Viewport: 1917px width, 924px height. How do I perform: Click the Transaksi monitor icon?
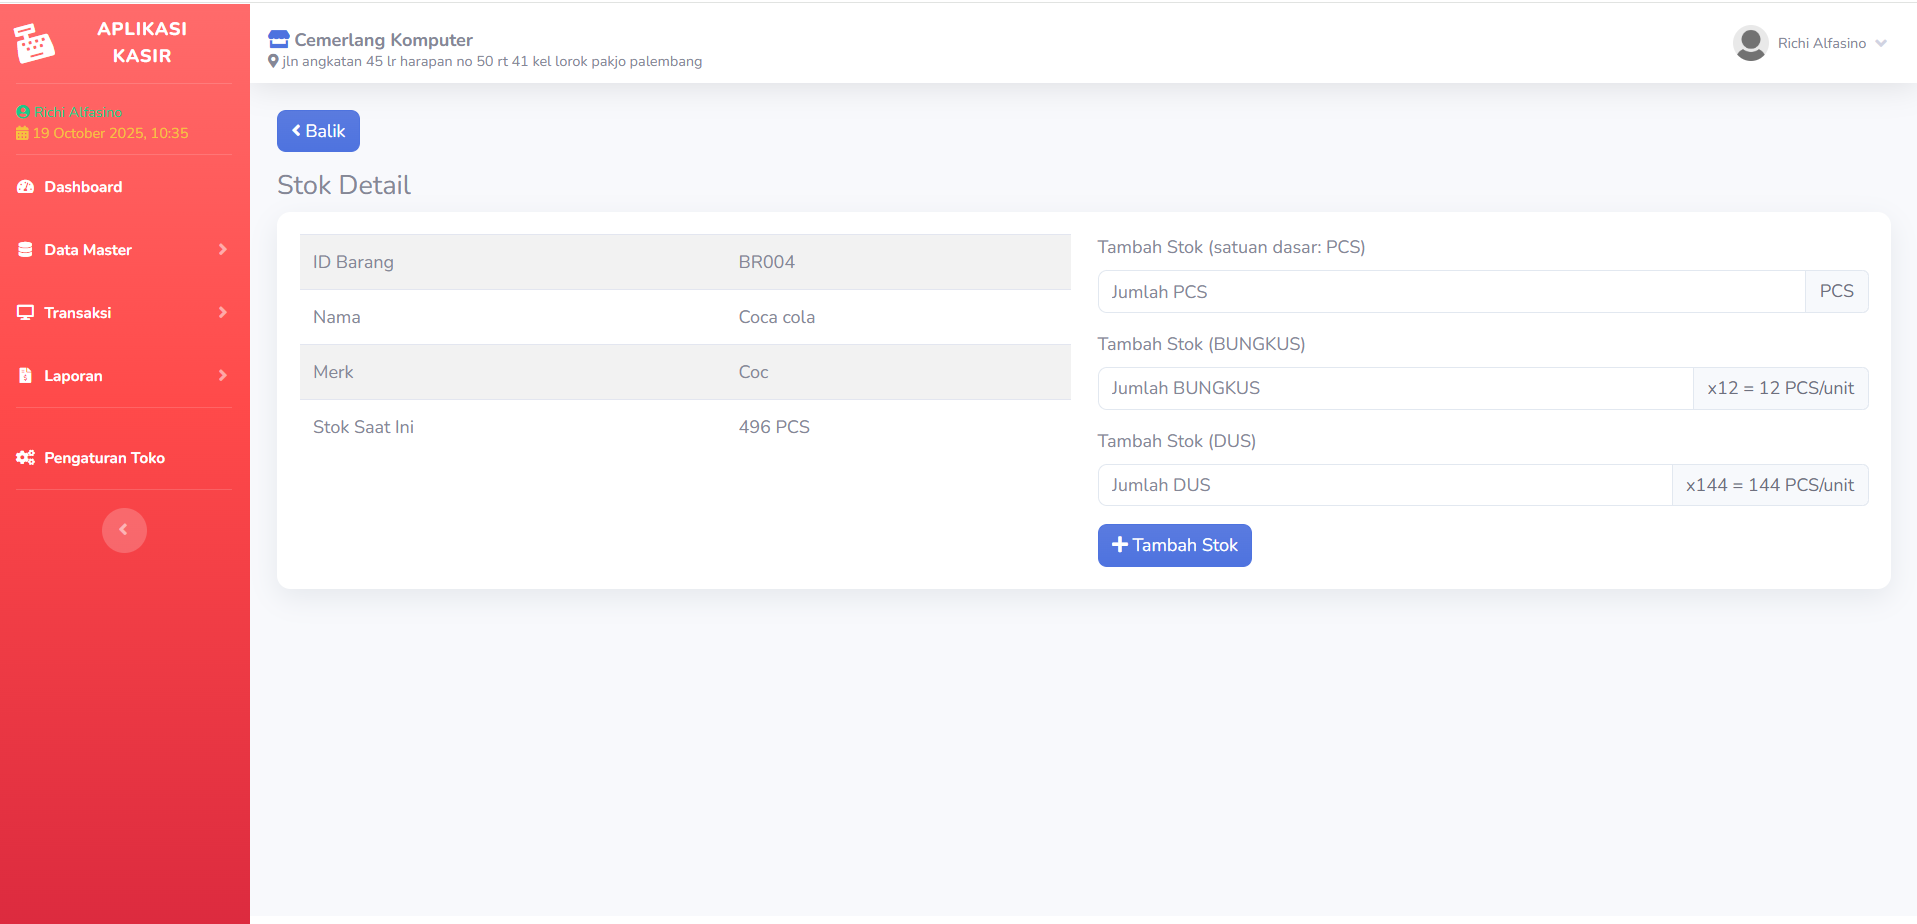click(x=26, y=313)
